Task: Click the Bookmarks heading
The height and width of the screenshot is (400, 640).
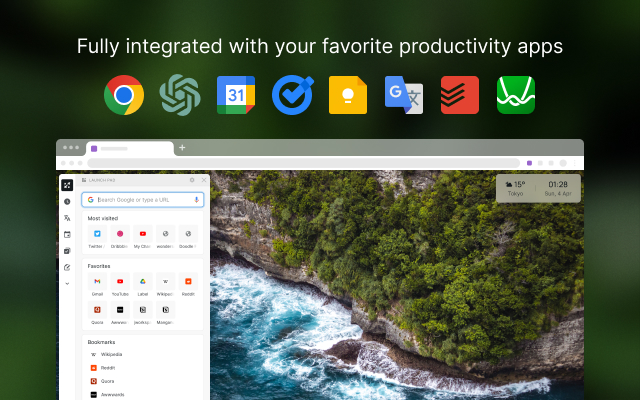Action: click(101, 342)
